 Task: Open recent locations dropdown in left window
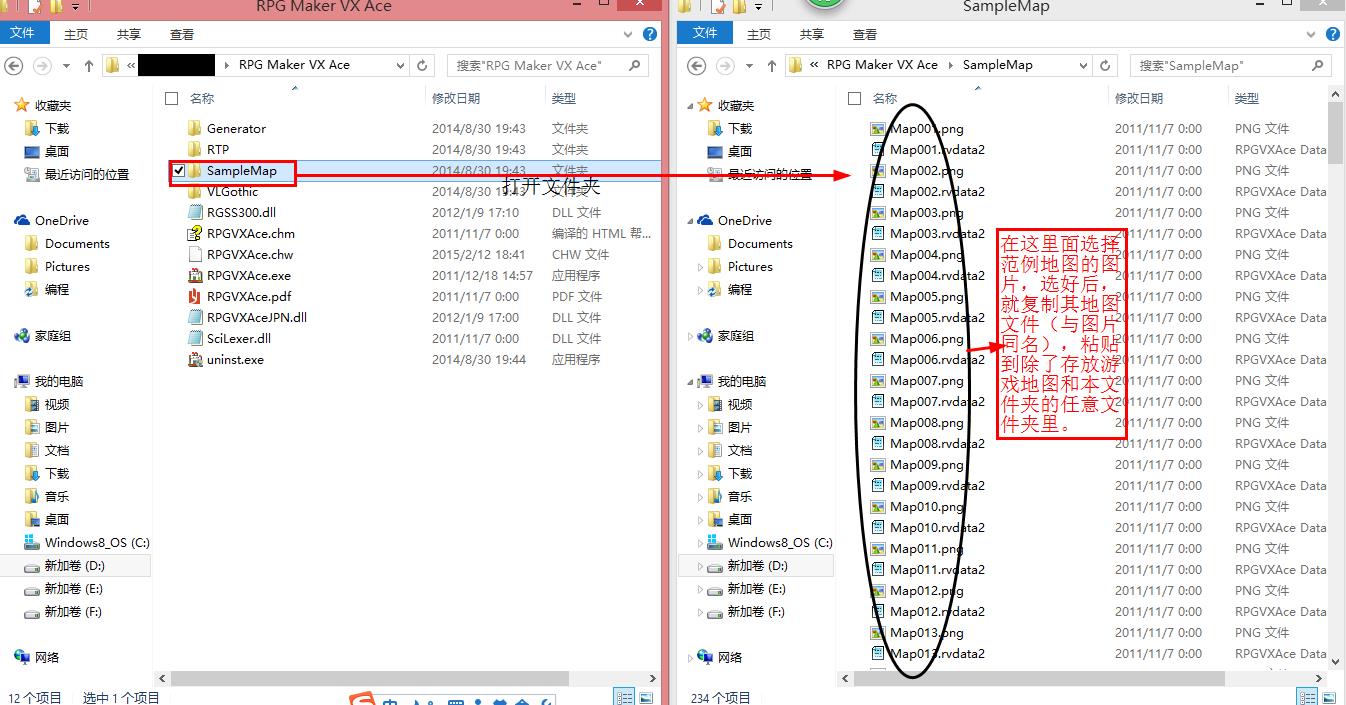coord(66,65)
